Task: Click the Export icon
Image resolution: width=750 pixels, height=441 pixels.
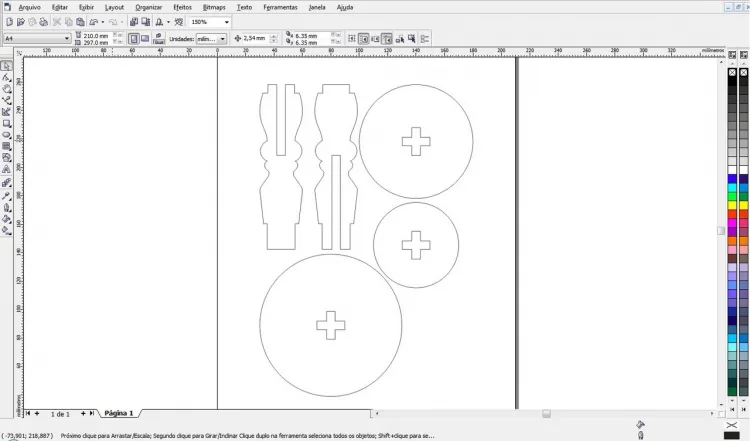Action: [x=145, y=22]
